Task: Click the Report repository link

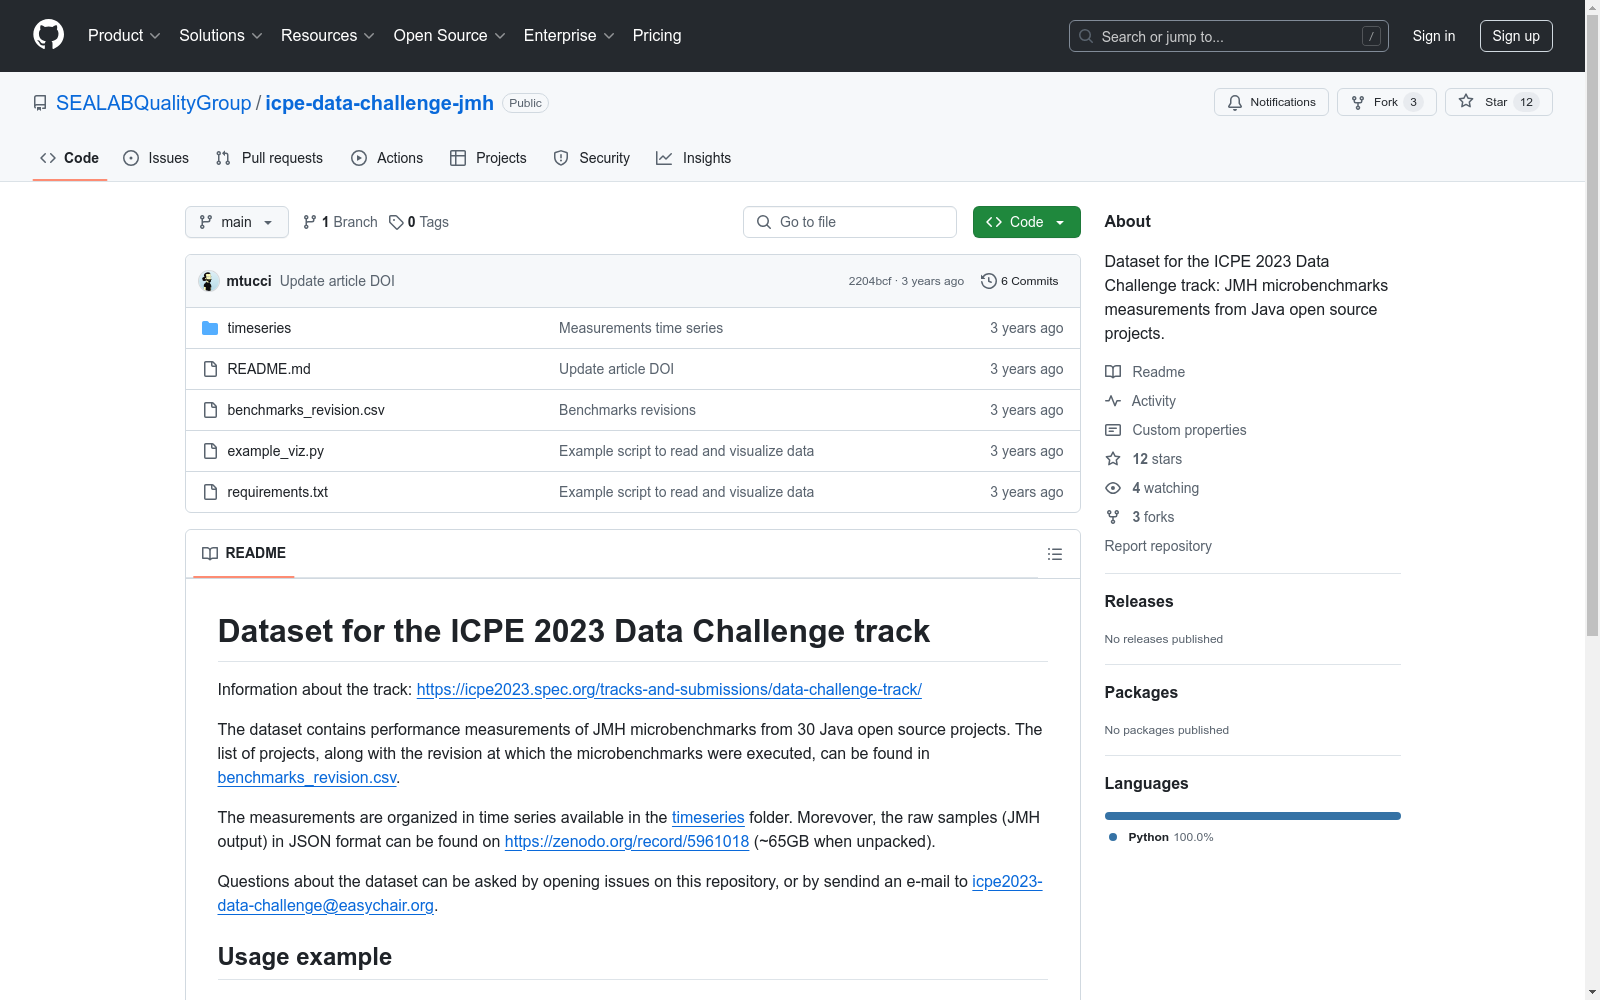Action: click(x=1158, y=546)
